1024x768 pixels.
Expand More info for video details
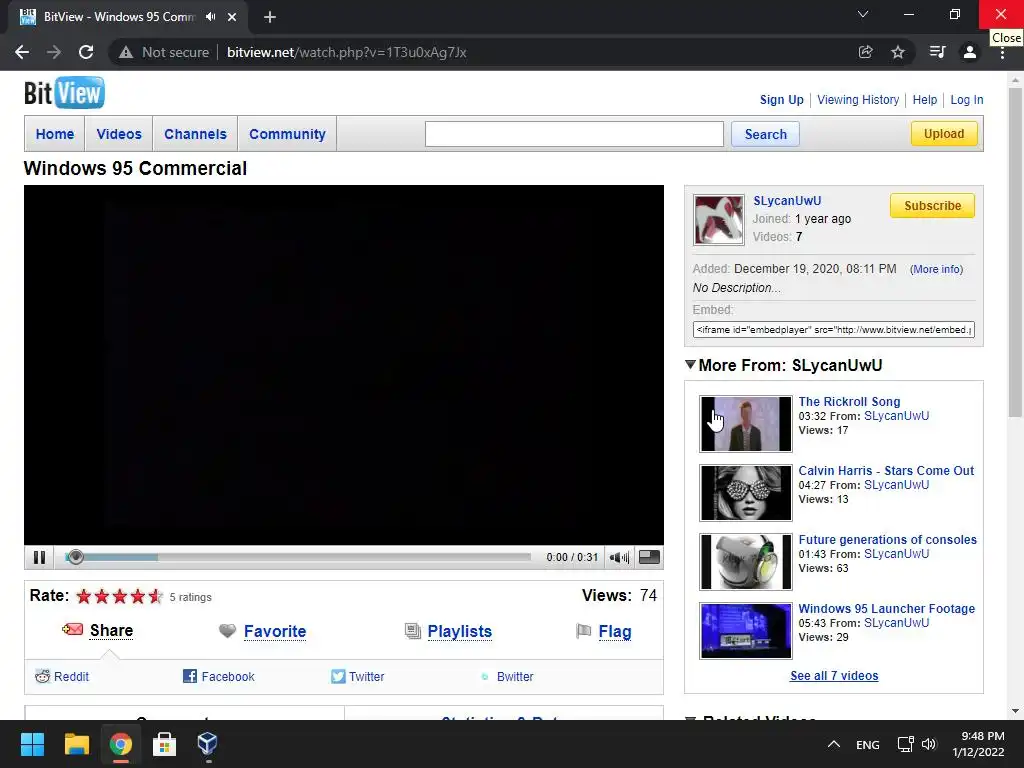[936, 269]
